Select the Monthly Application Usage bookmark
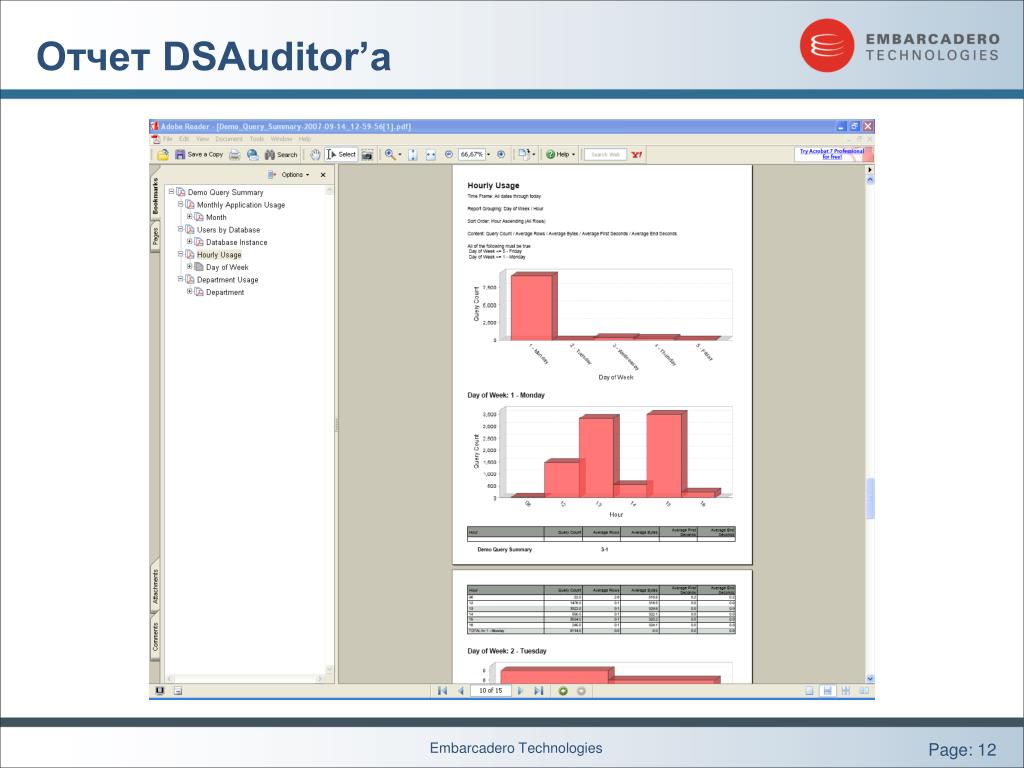The width and height of the screenshot is (1024, 768). (x=241, y=205)
